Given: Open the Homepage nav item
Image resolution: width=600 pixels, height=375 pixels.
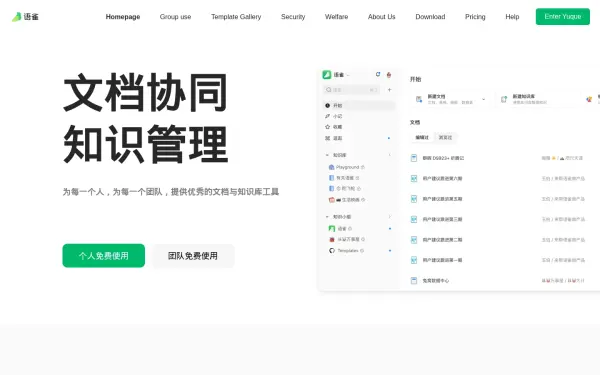Looking at the screenshot, I should point(123,17).
